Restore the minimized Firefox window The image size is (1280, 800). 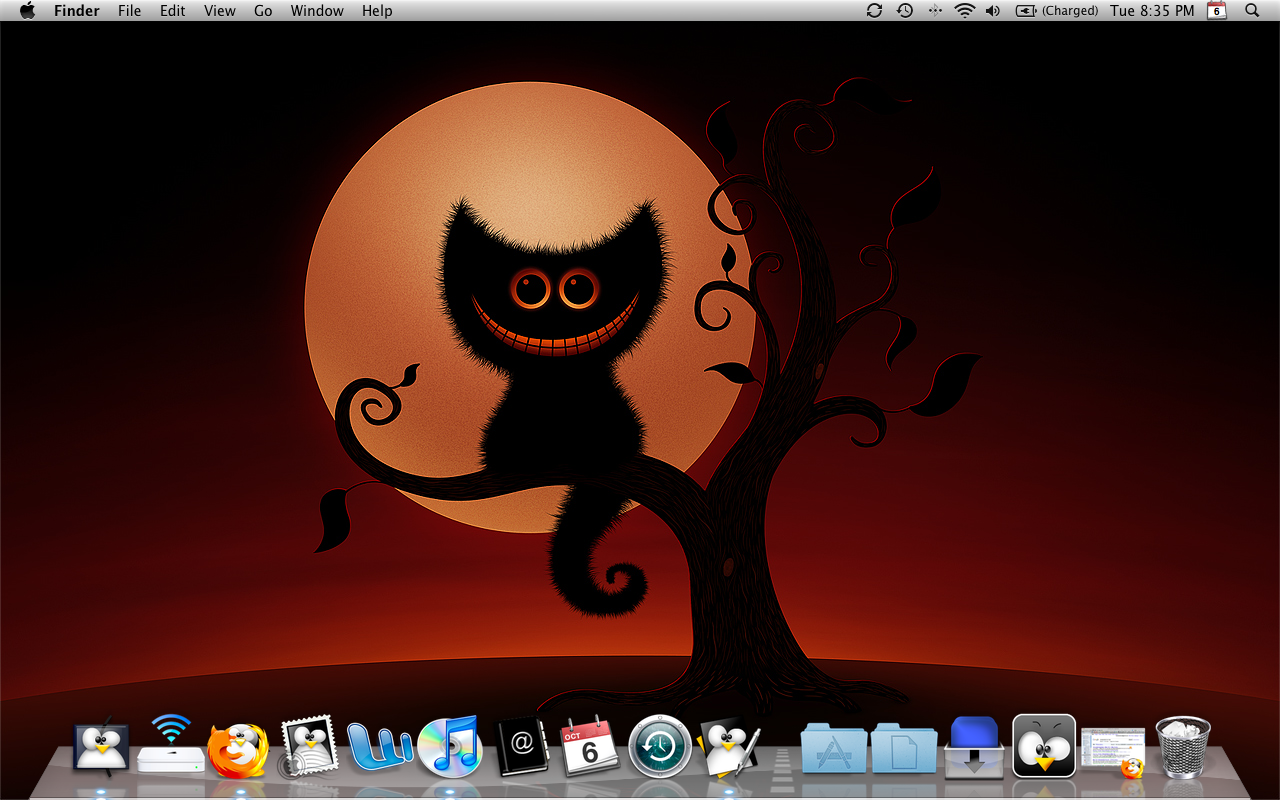[1113, 752]
